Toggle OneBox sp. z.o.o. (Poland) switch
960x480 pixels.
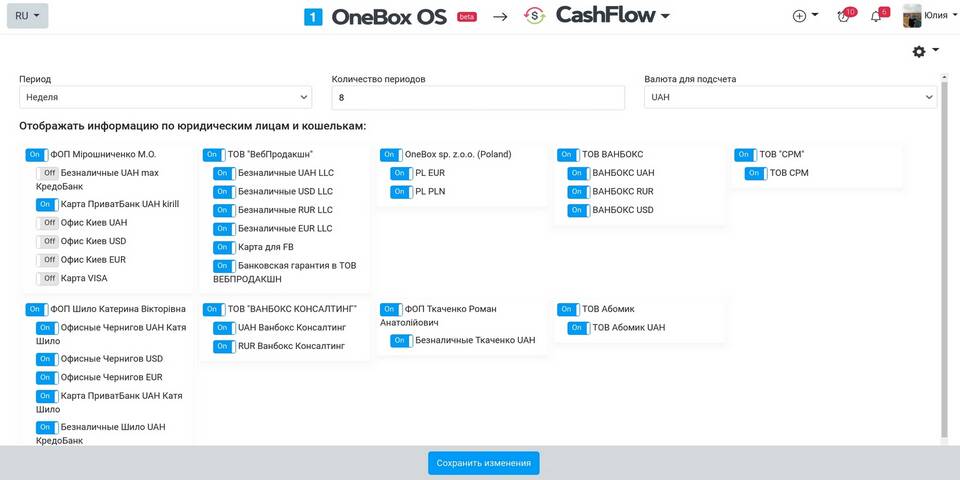click(392, 155)
